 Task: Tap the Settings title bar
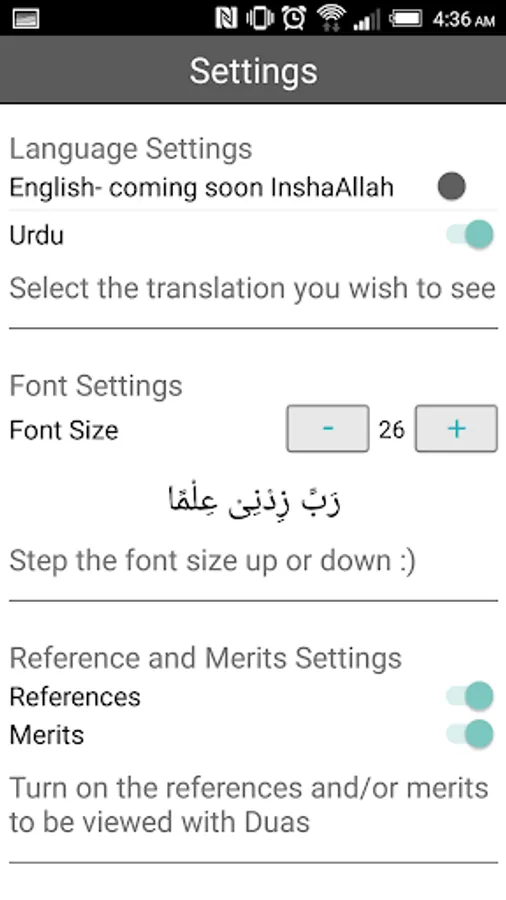click(x=253, y=71)
